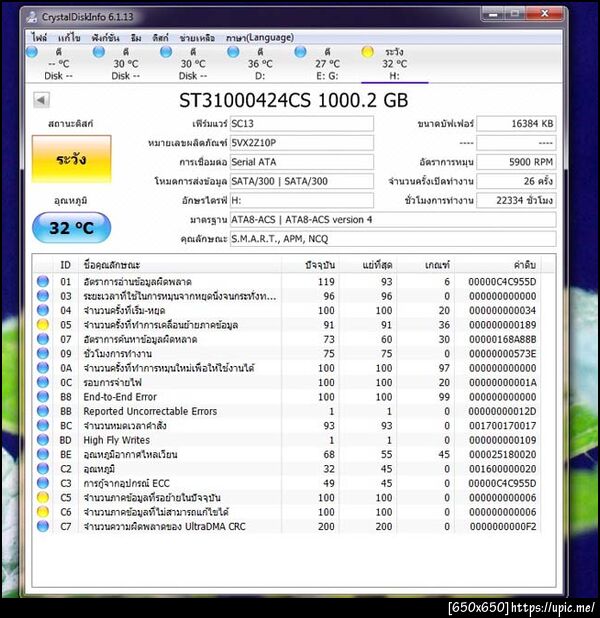Click the blue status icon for attribute 09
The height and width of the screenshot is (618, 600).
[x=43, y=354]
